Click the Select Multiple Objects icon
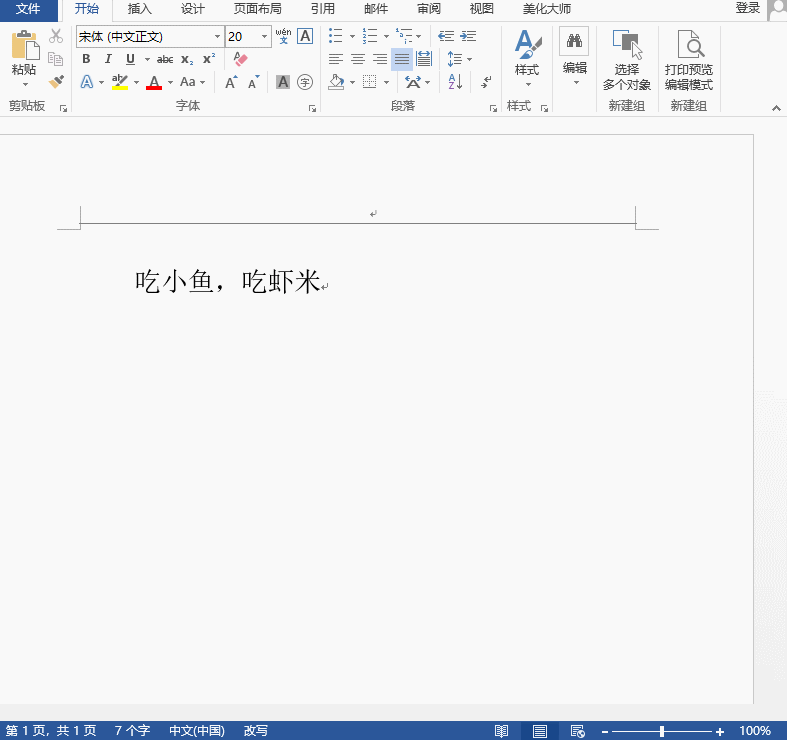Image resolution: width=787 pixels, height=740 pixels. tap(627, 62)
